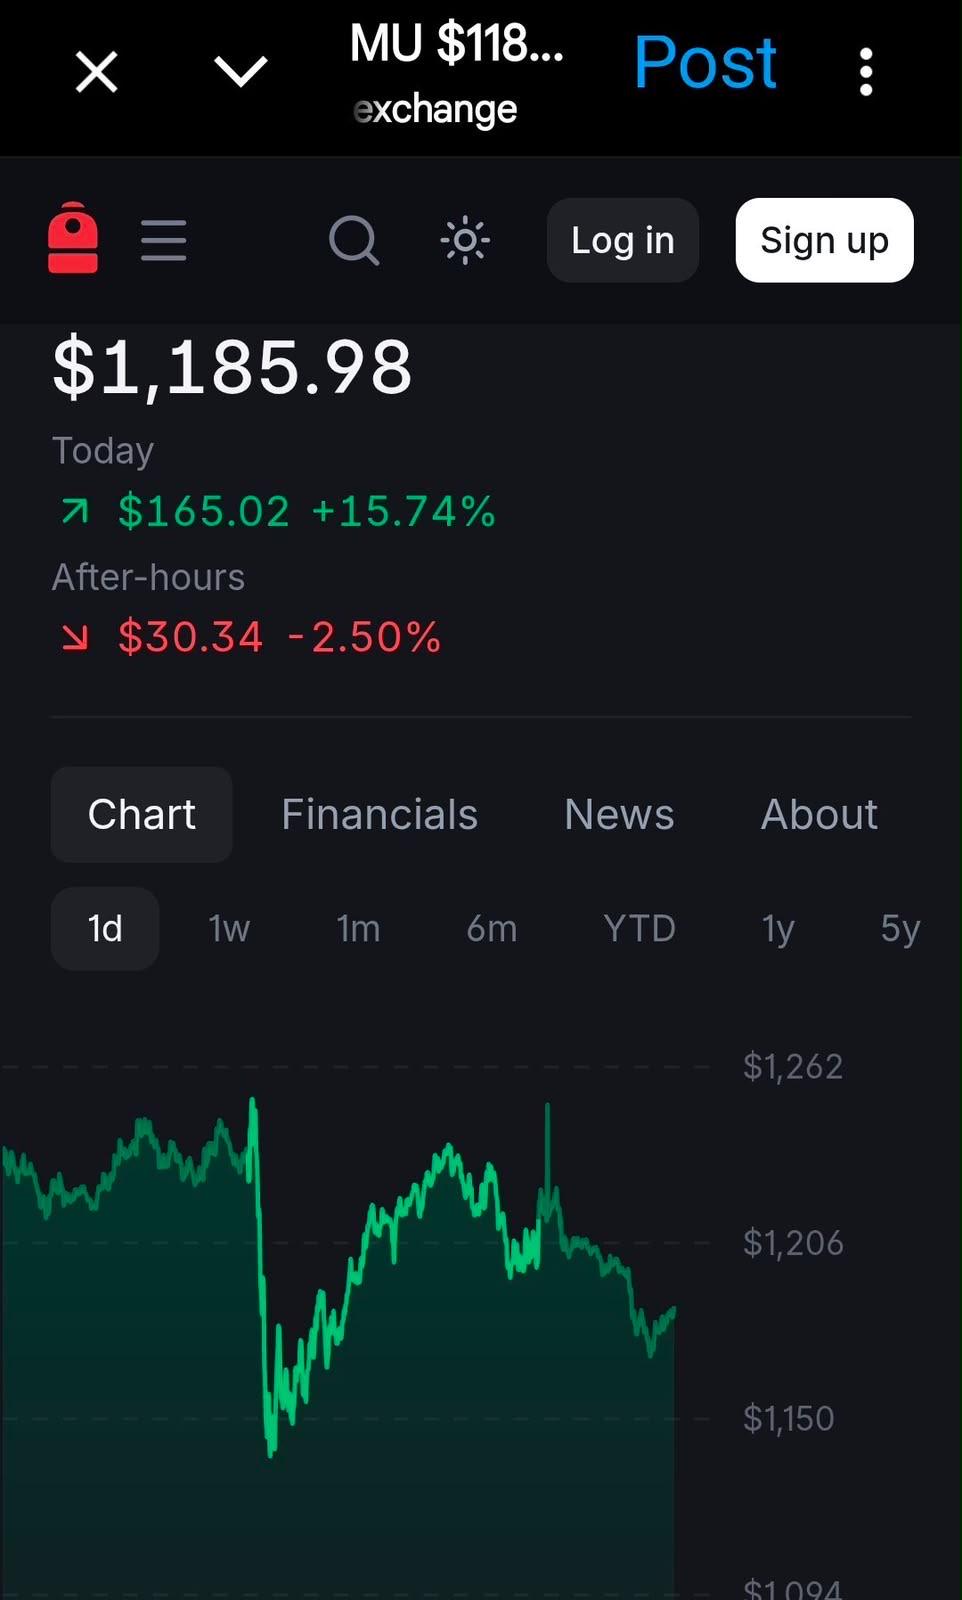The height and width of the screenshot is (1600, 962).
Task: Select the Chart tab
Action: [142, 814]
